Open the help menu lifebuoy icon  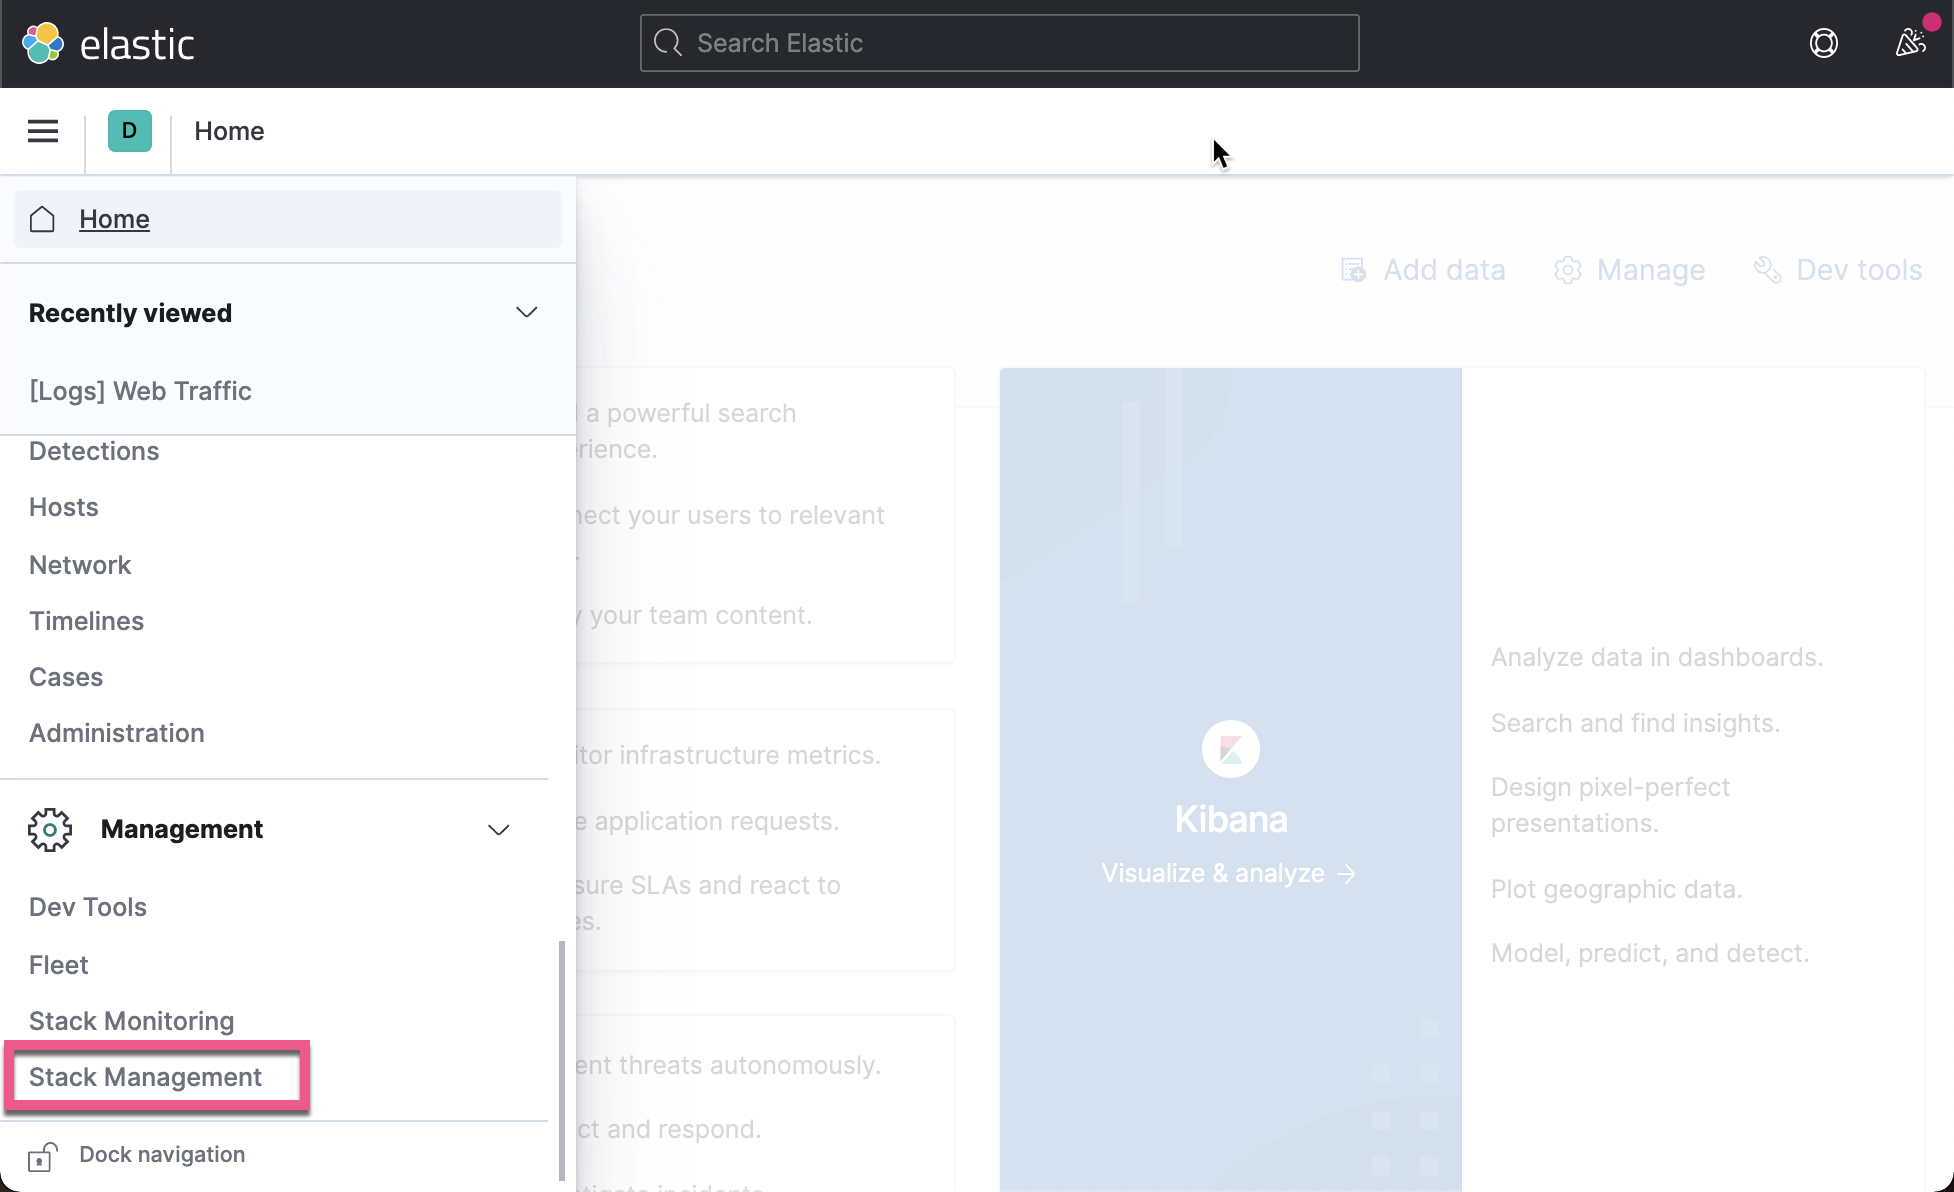[x=1823, y=43]
